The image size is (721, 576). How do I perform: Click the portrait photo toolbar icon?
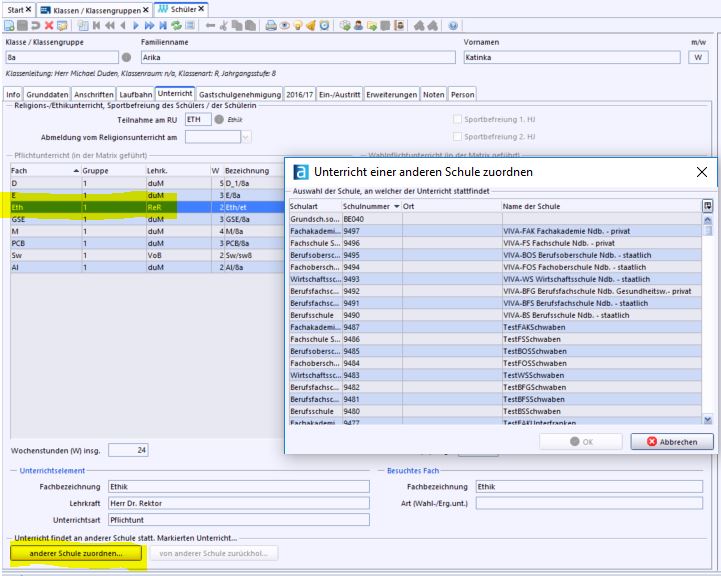[x=400, y=26]
